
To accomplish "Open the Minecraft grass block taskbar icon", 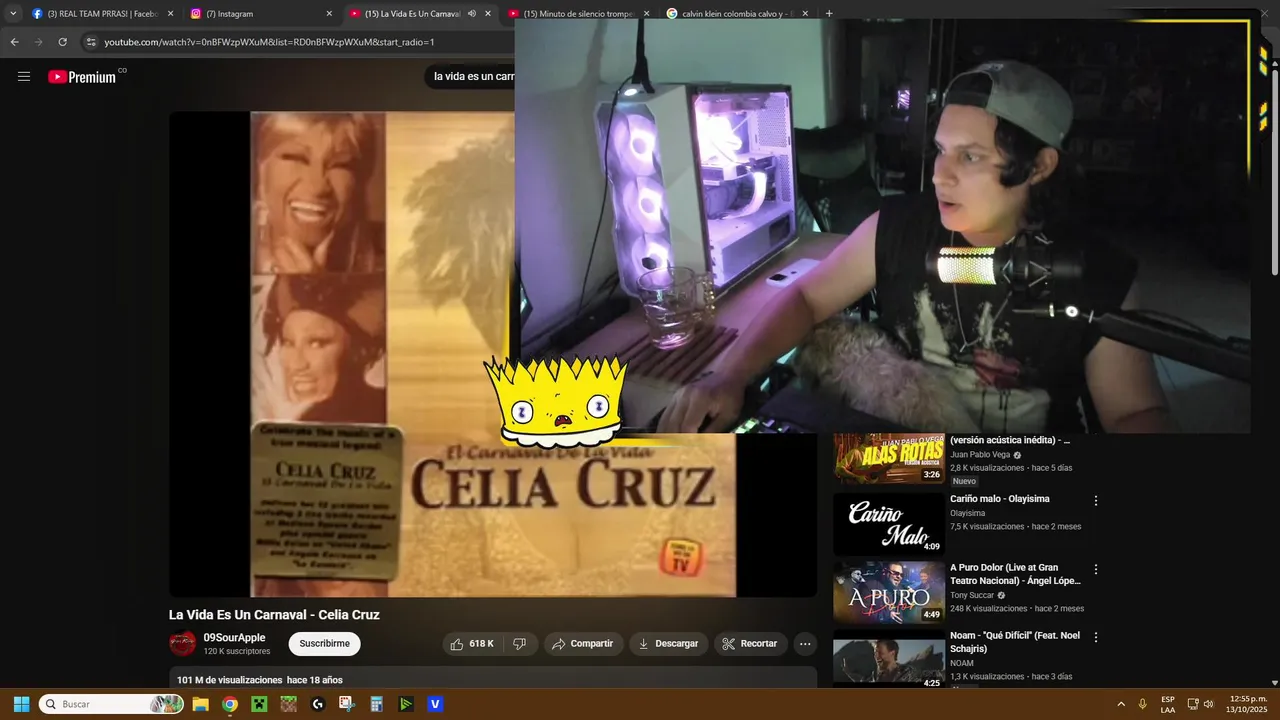I will click(x=288, y=704).
